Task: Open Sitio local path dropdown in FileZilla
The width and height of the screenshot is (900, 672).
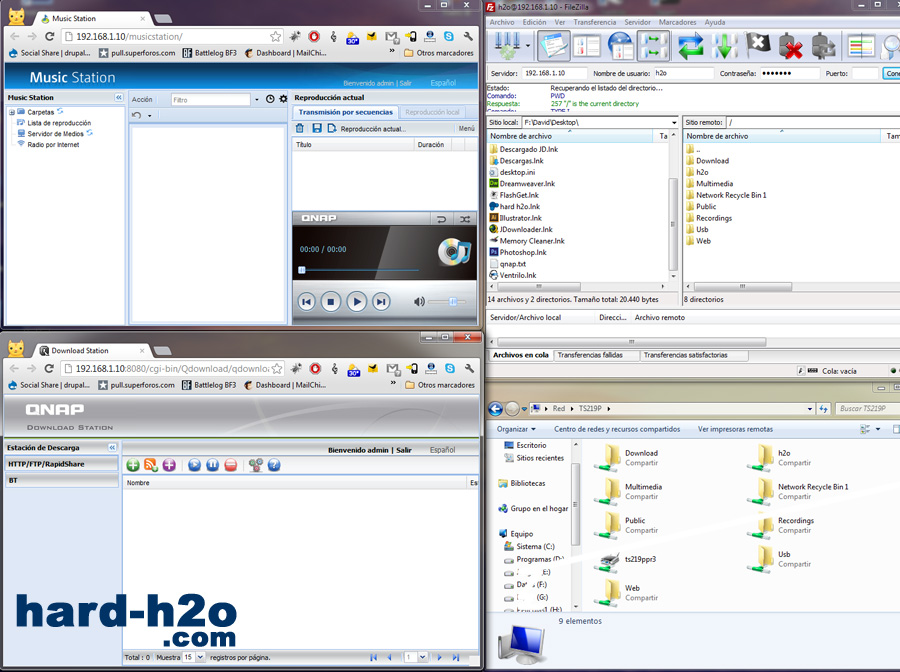Action: point(674,123)
